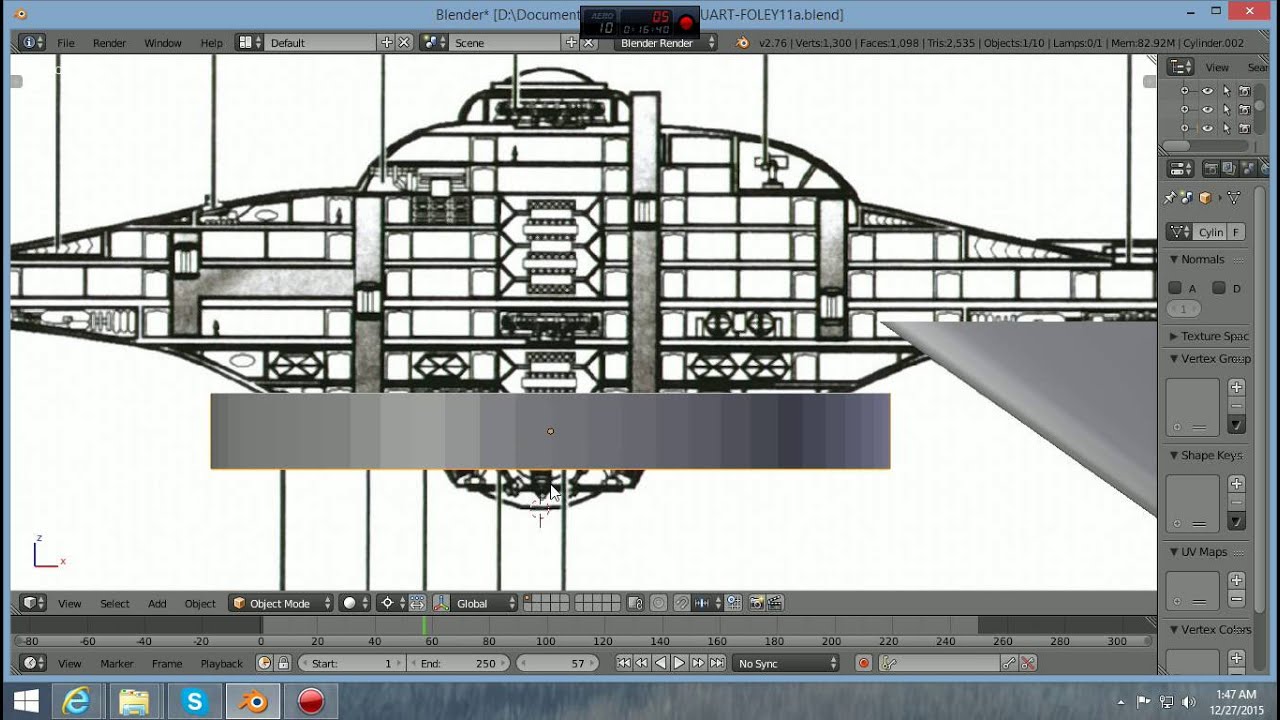Screen dimensions: 1280x720
Task: Open Blender from the Windows taskbar
Action: coord(253,701)
